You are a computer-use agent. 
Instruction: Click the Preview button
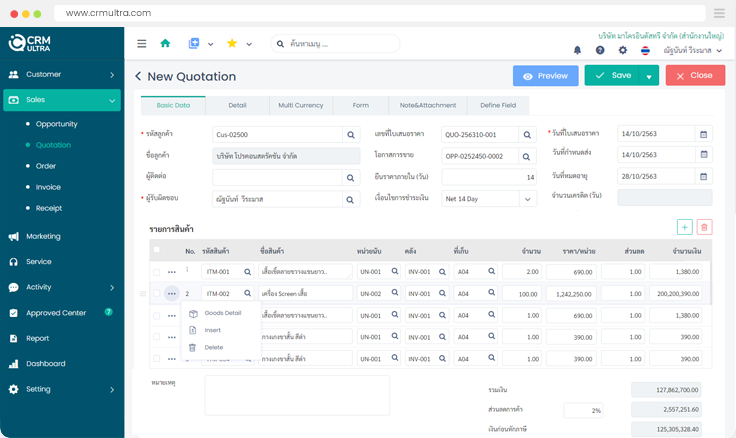[545, 76]
